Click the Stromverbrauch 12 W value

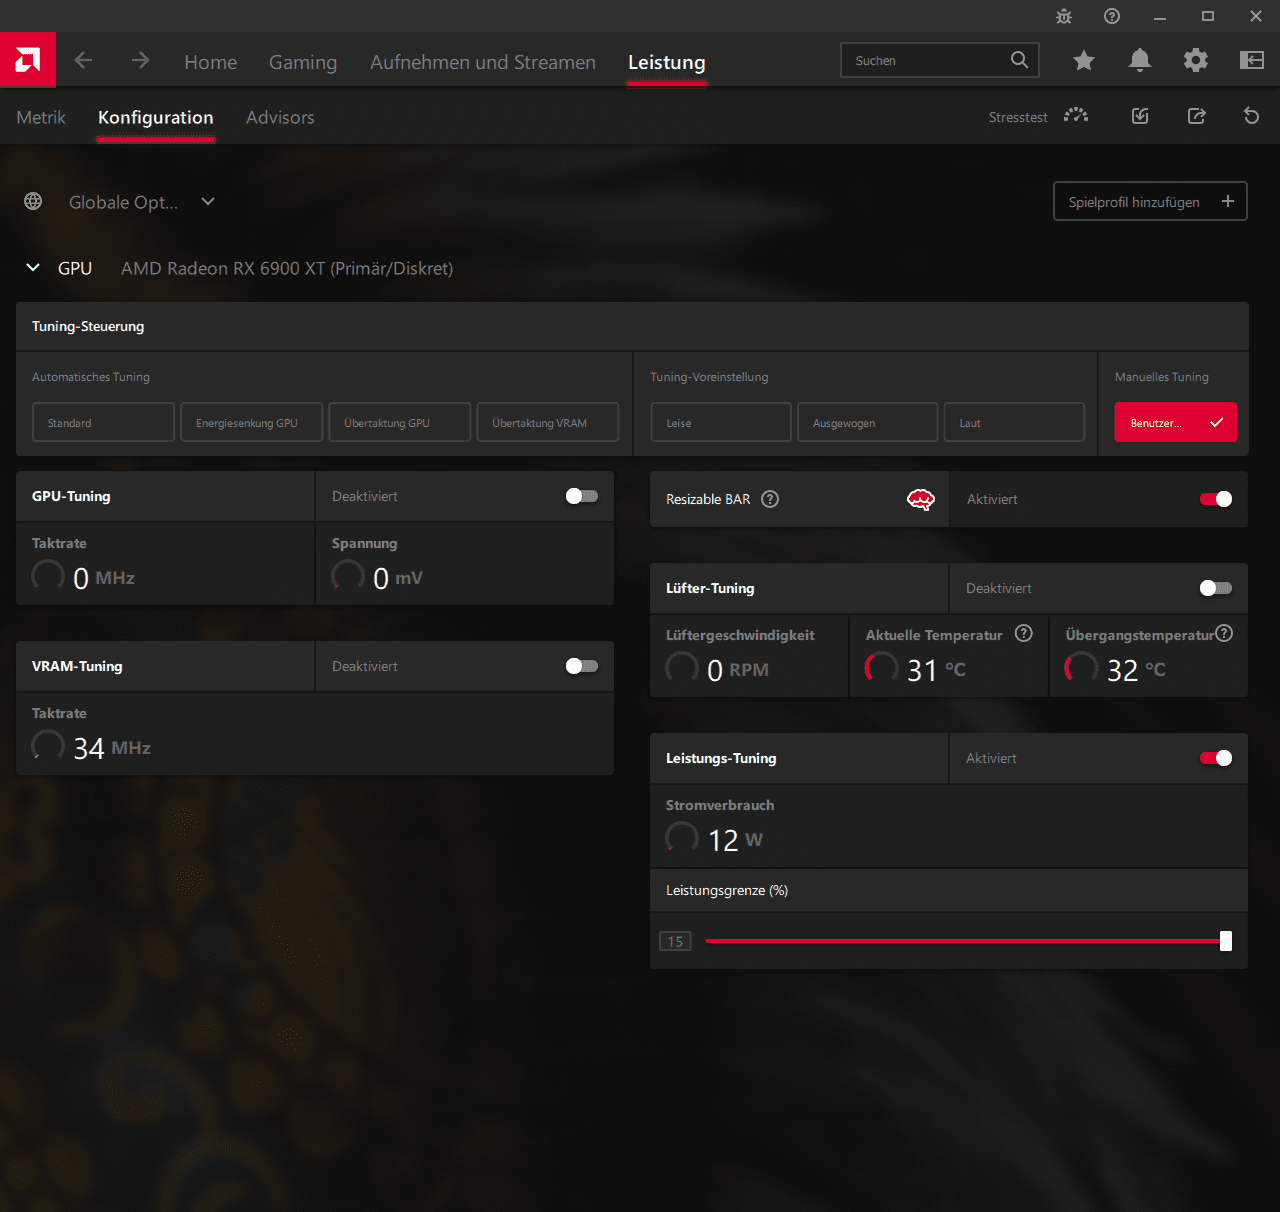click(x=735, y=840)
